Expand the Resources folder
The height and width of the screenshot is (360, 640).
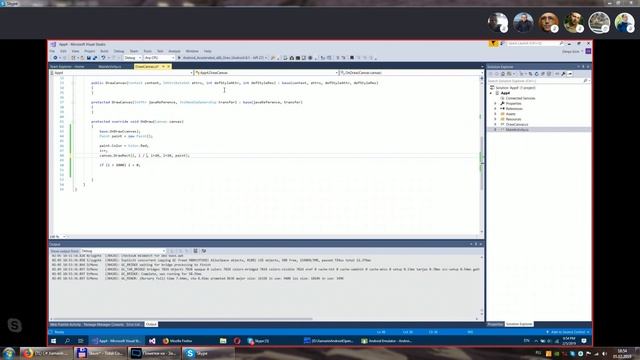click(x=496, y=119)
